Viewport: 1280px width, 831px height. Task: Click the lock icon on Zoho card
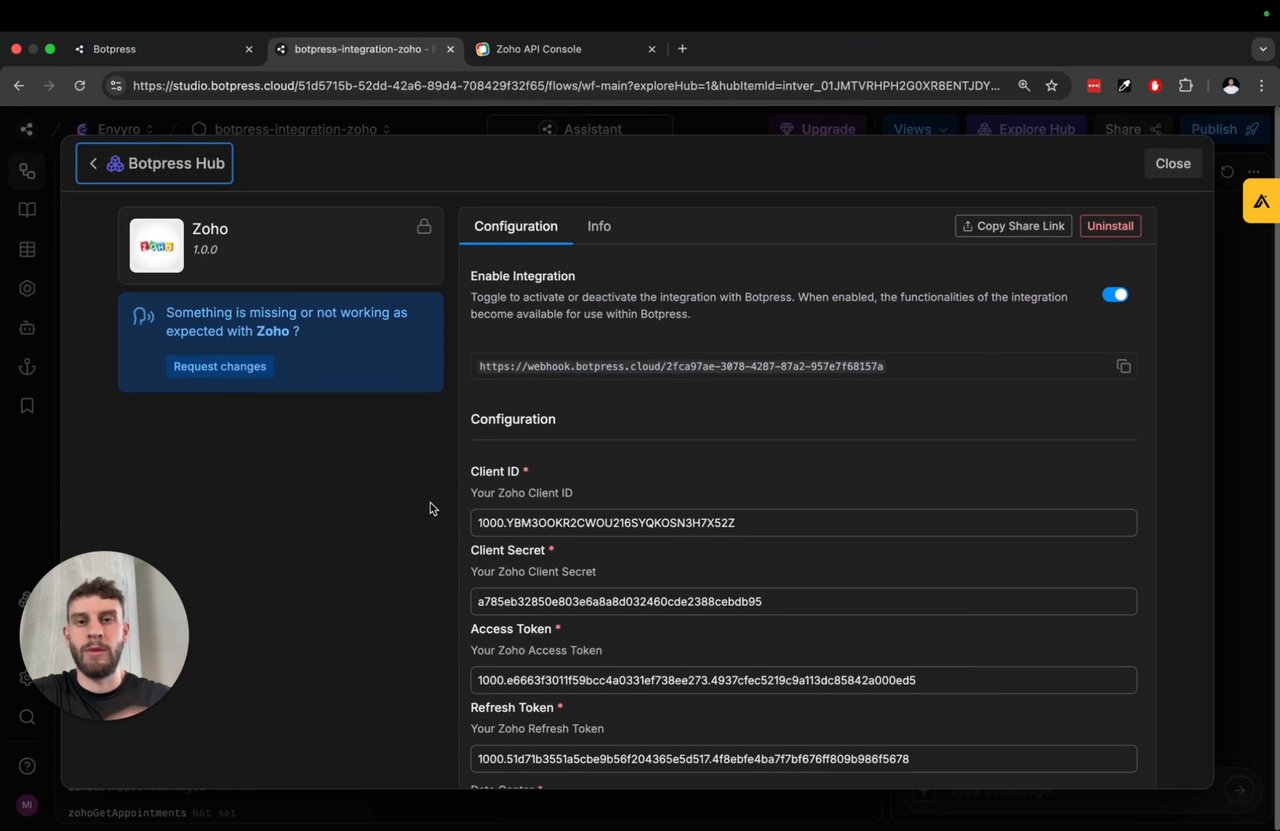pyautogui.click(x=424, y=227)
